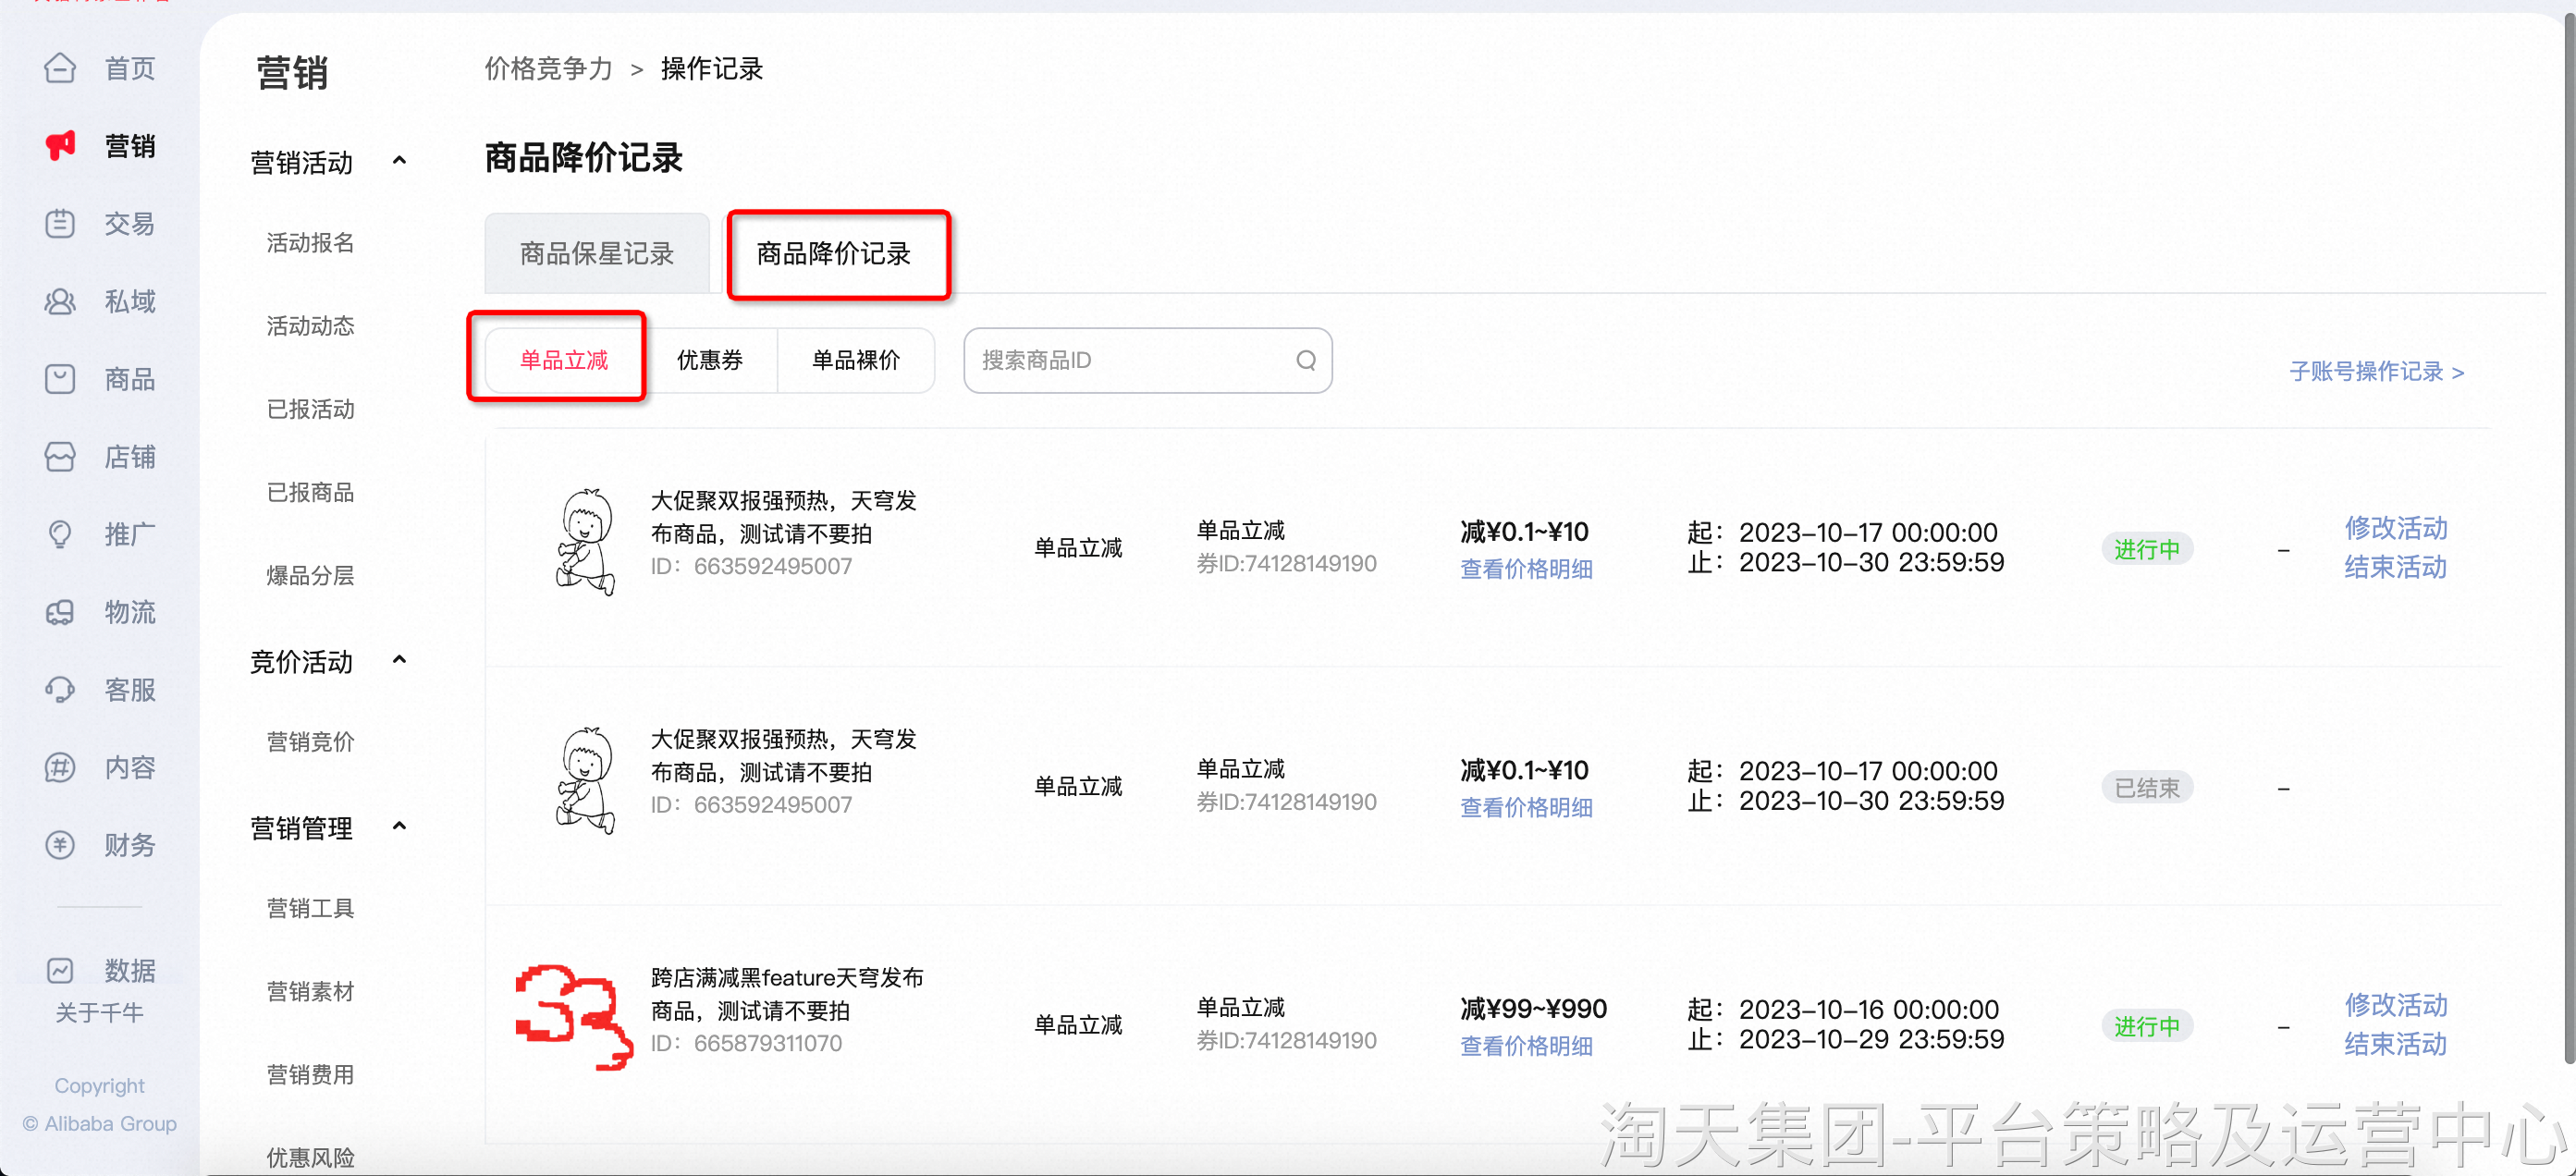Open 优惠风险 in the sidebar

point(311,1157)
